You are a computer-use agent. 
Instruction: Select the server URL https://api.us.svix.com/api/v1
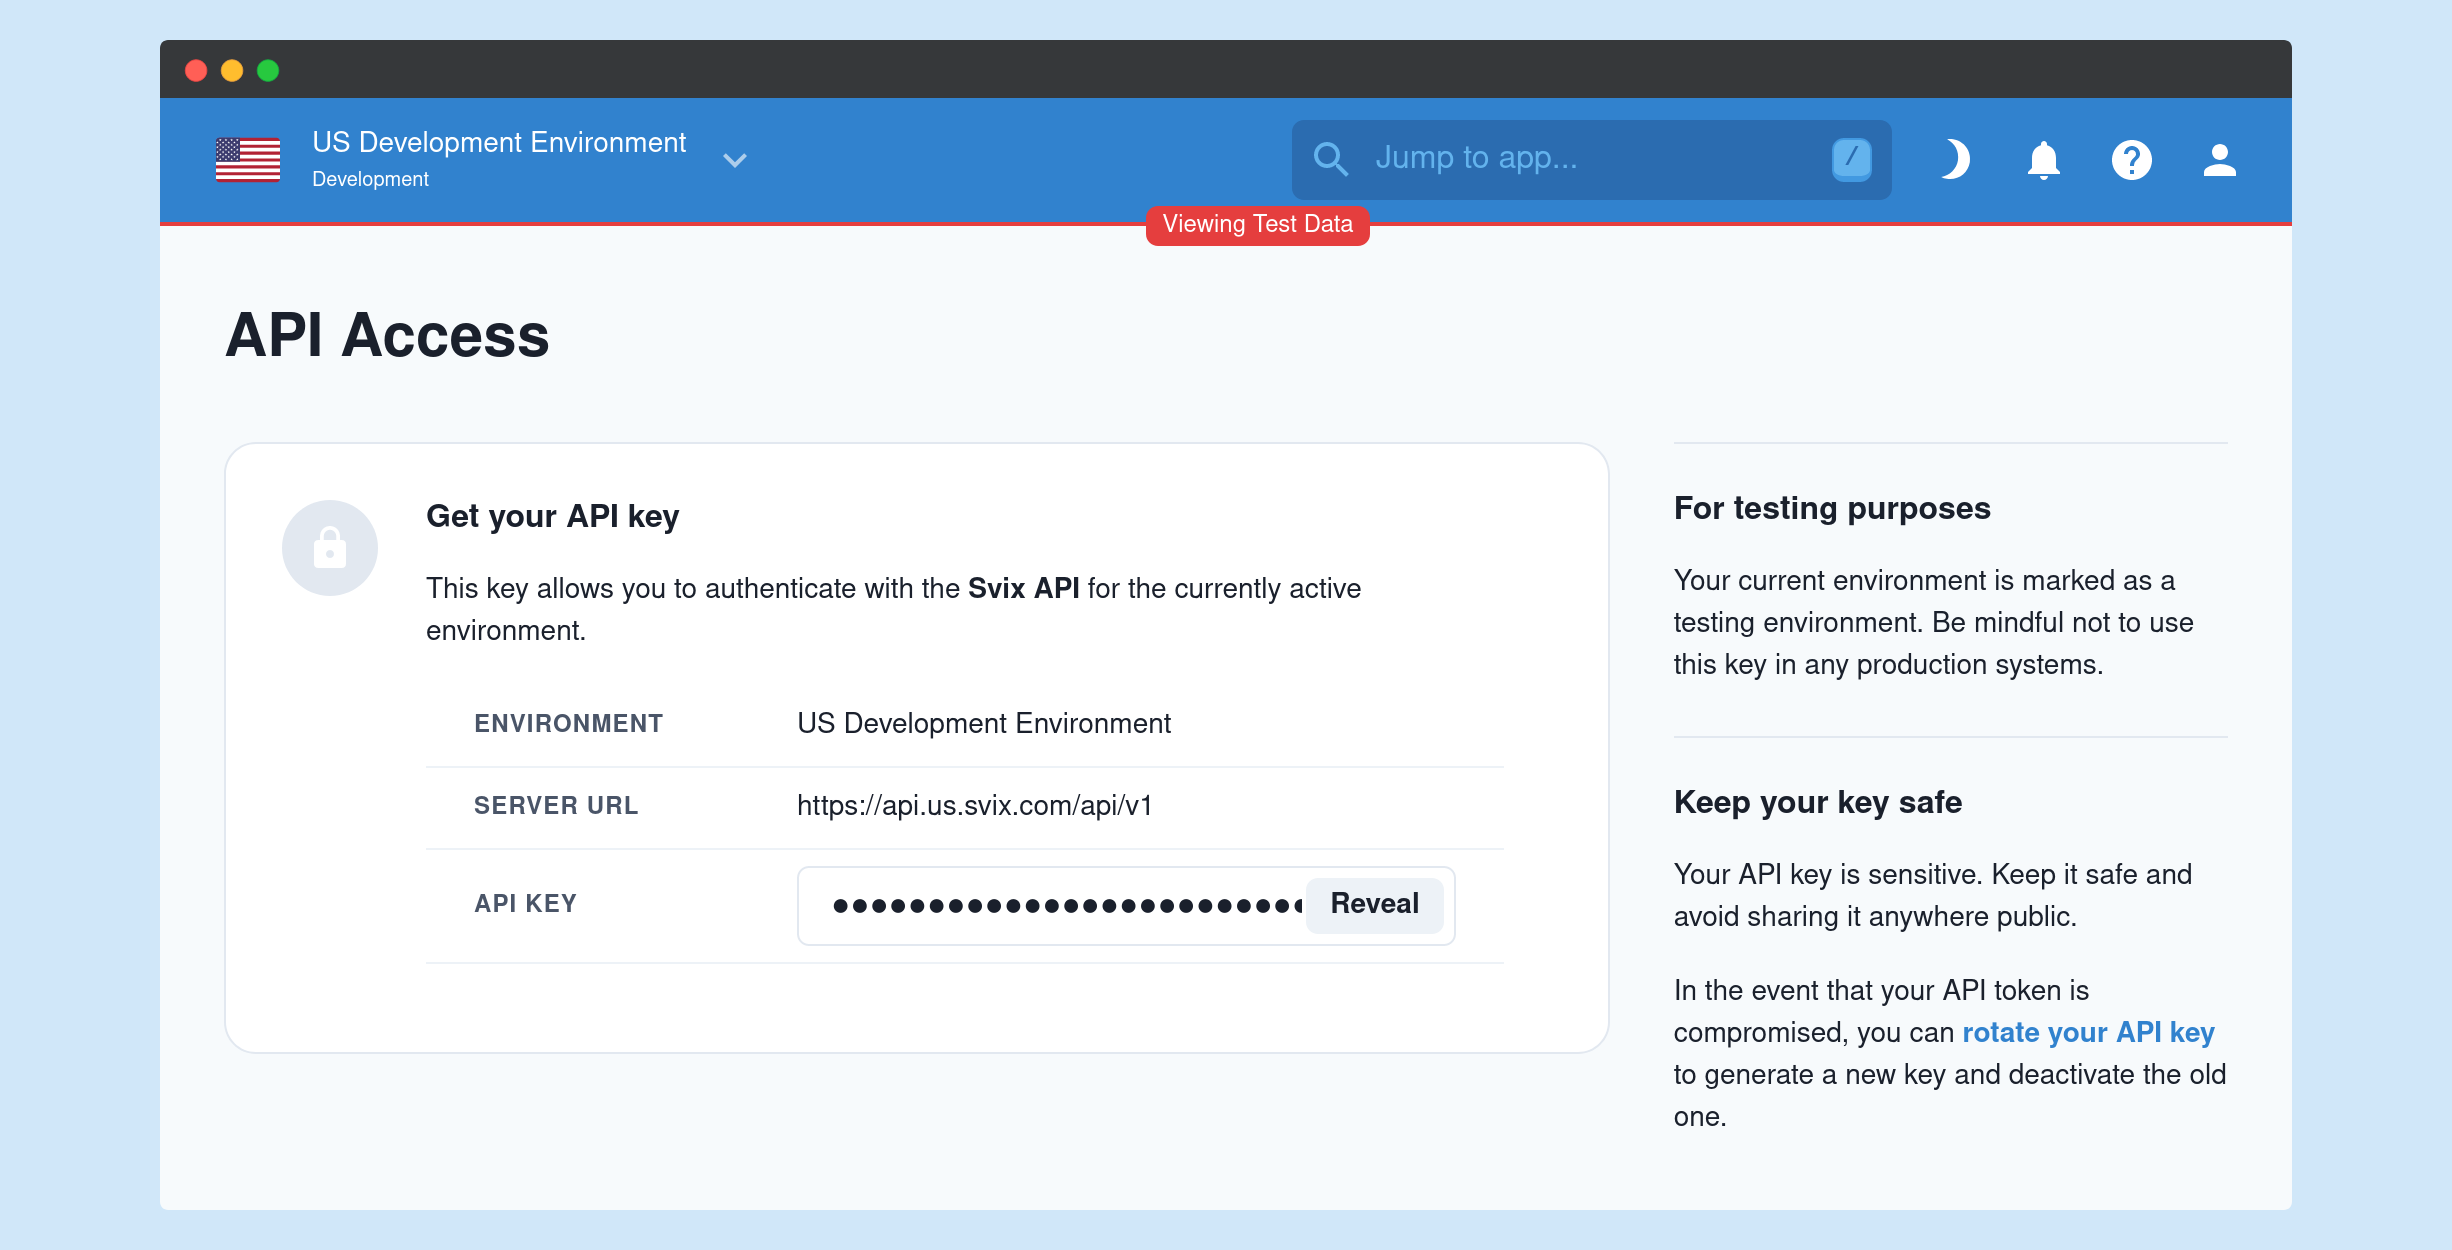974,805
